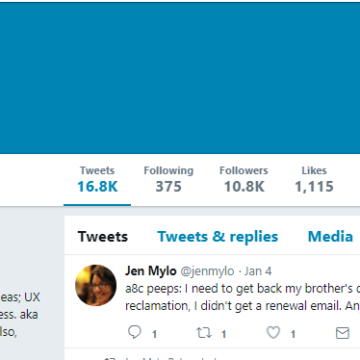Viewport: 360px width, 360px height.
Task: View the 375 Following list
Action: 168,180
